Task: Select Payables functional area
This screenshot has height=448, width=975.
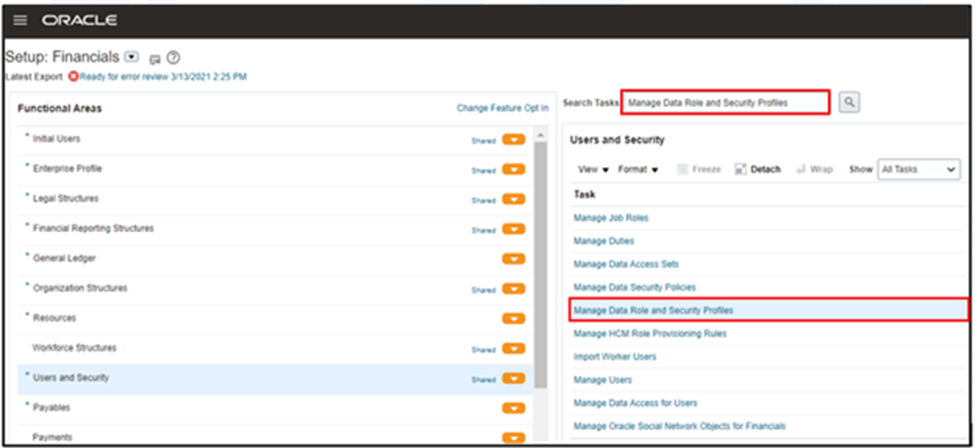Action: 51,408
